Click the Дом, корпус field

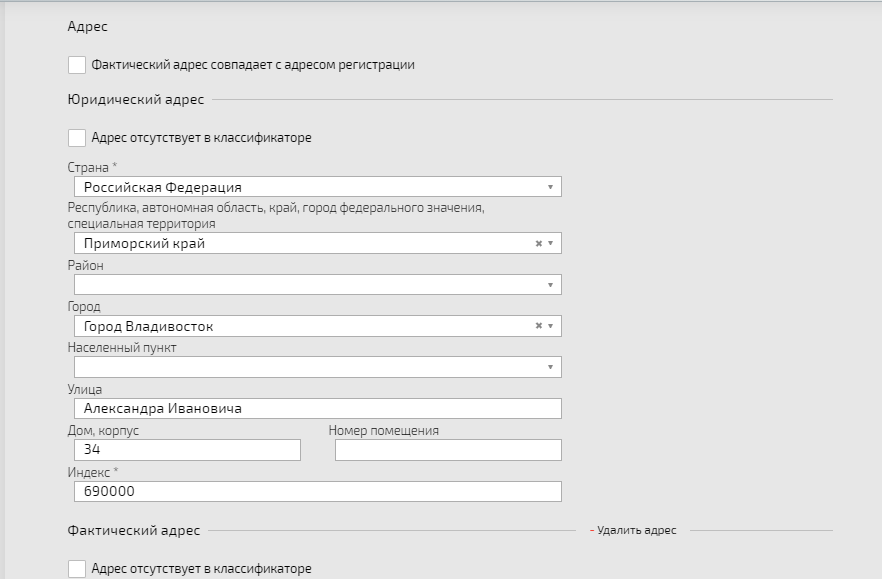click(x=187, y=450)
